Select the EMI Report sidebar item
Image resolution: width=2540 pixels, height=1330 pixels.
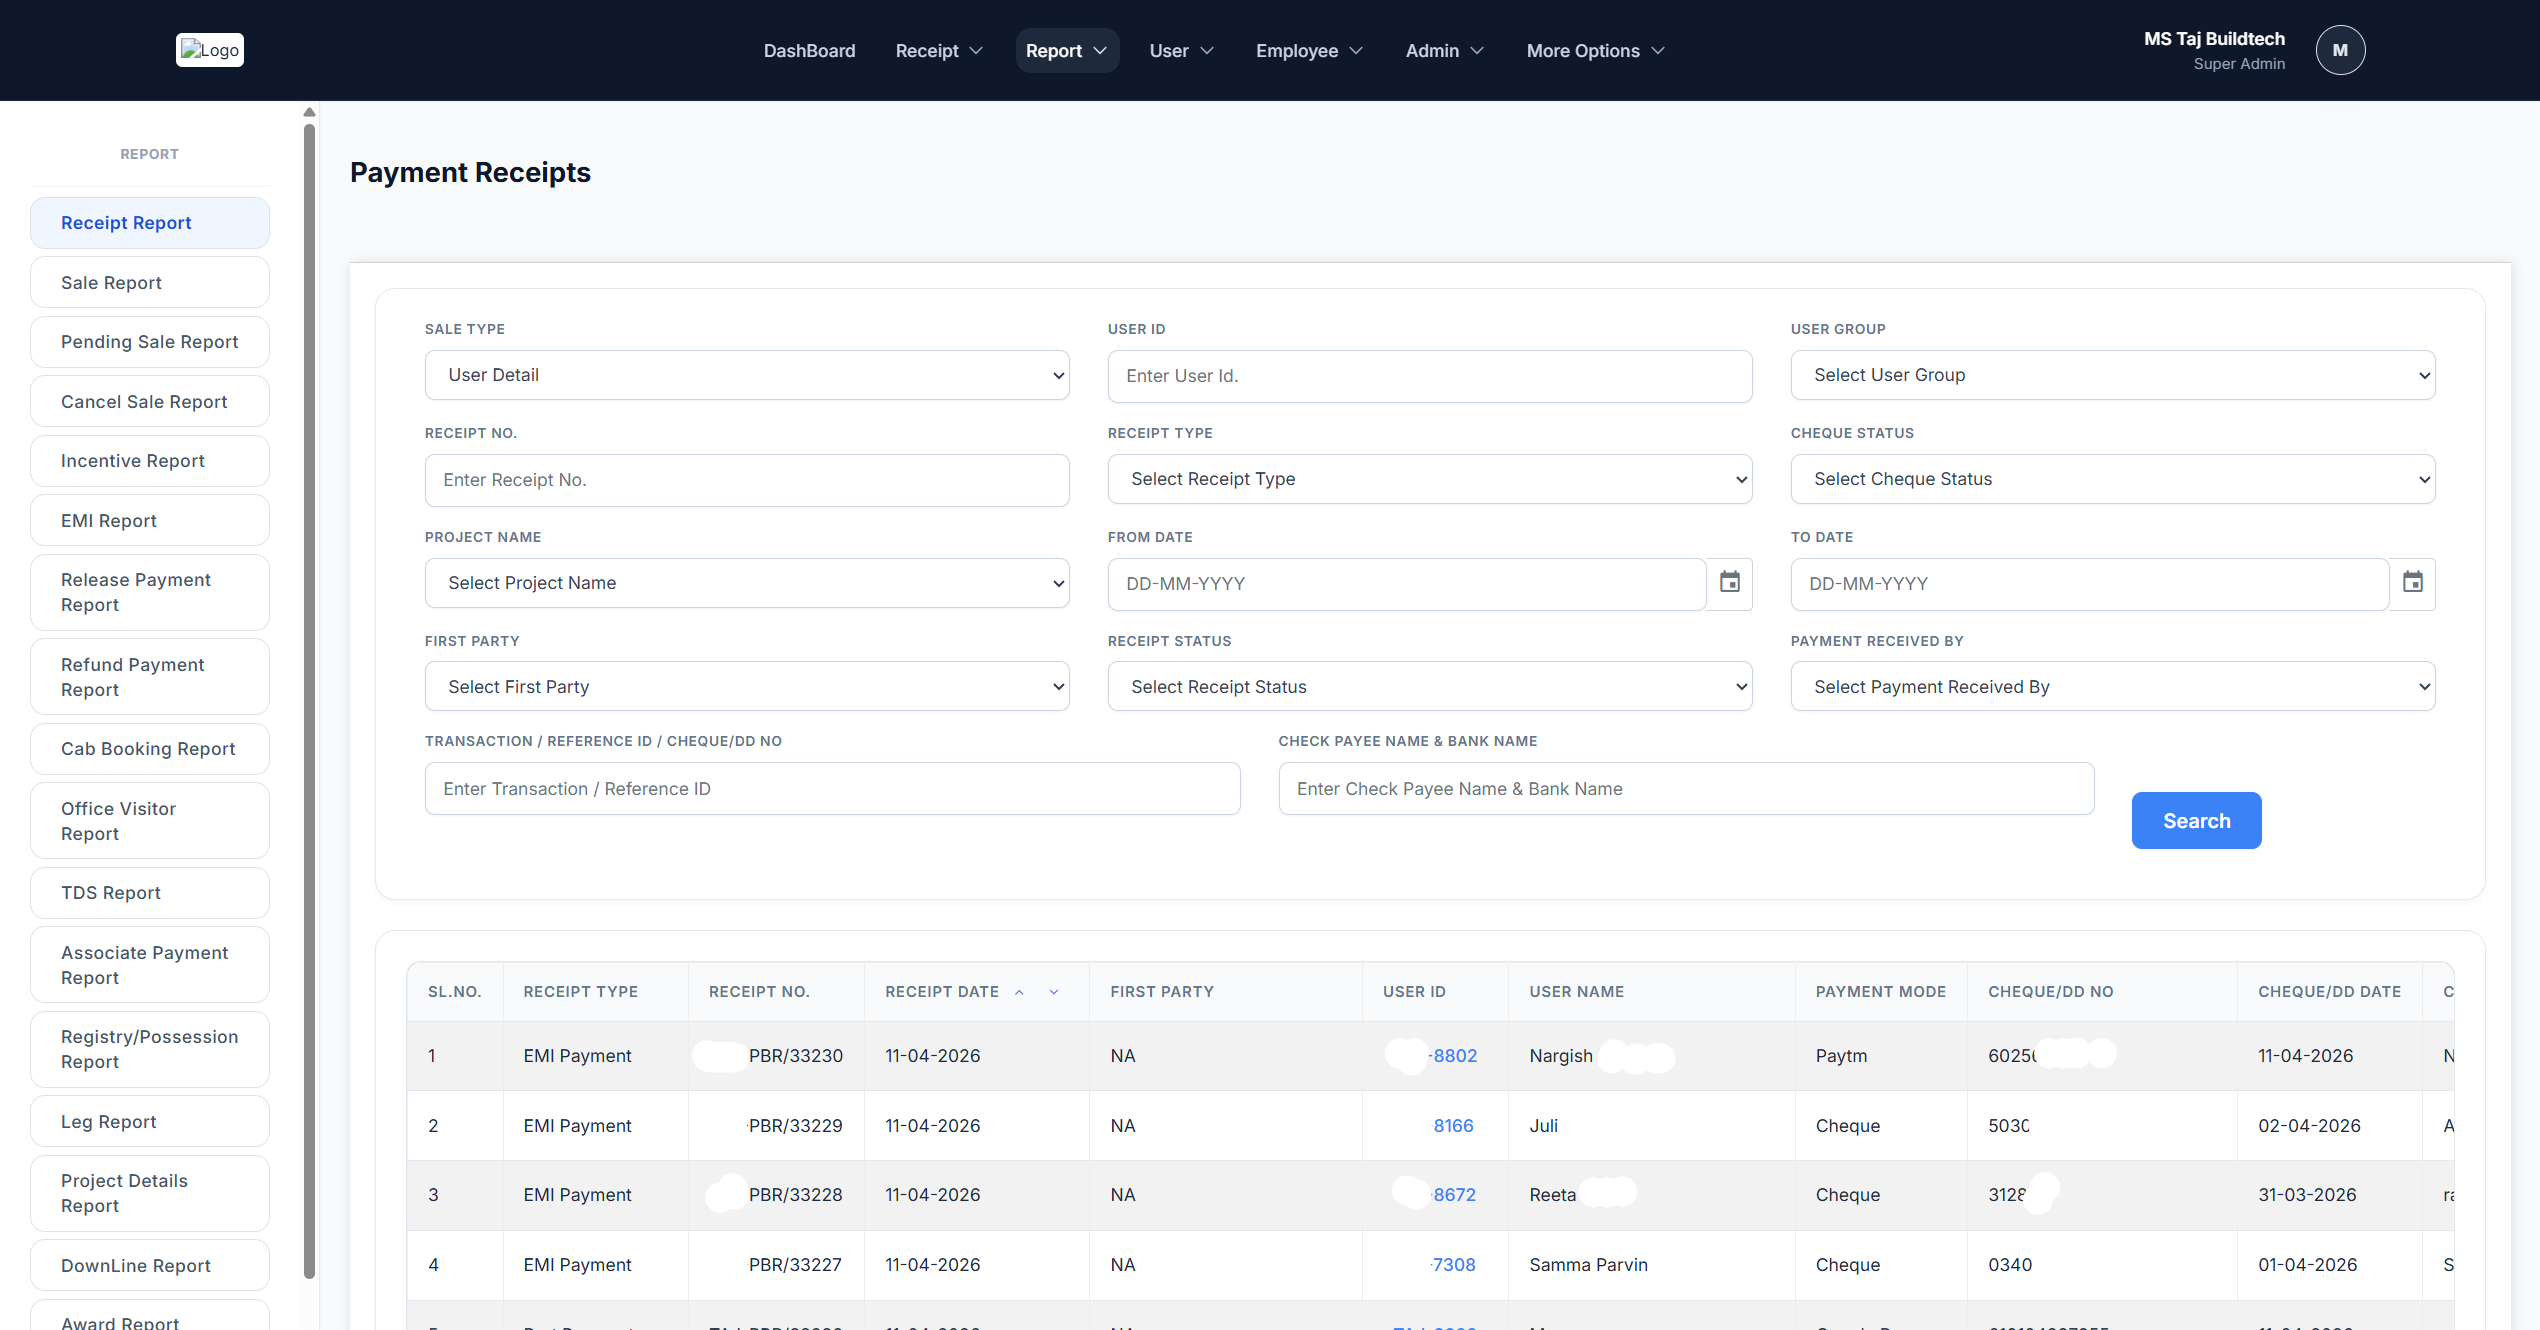149,520
